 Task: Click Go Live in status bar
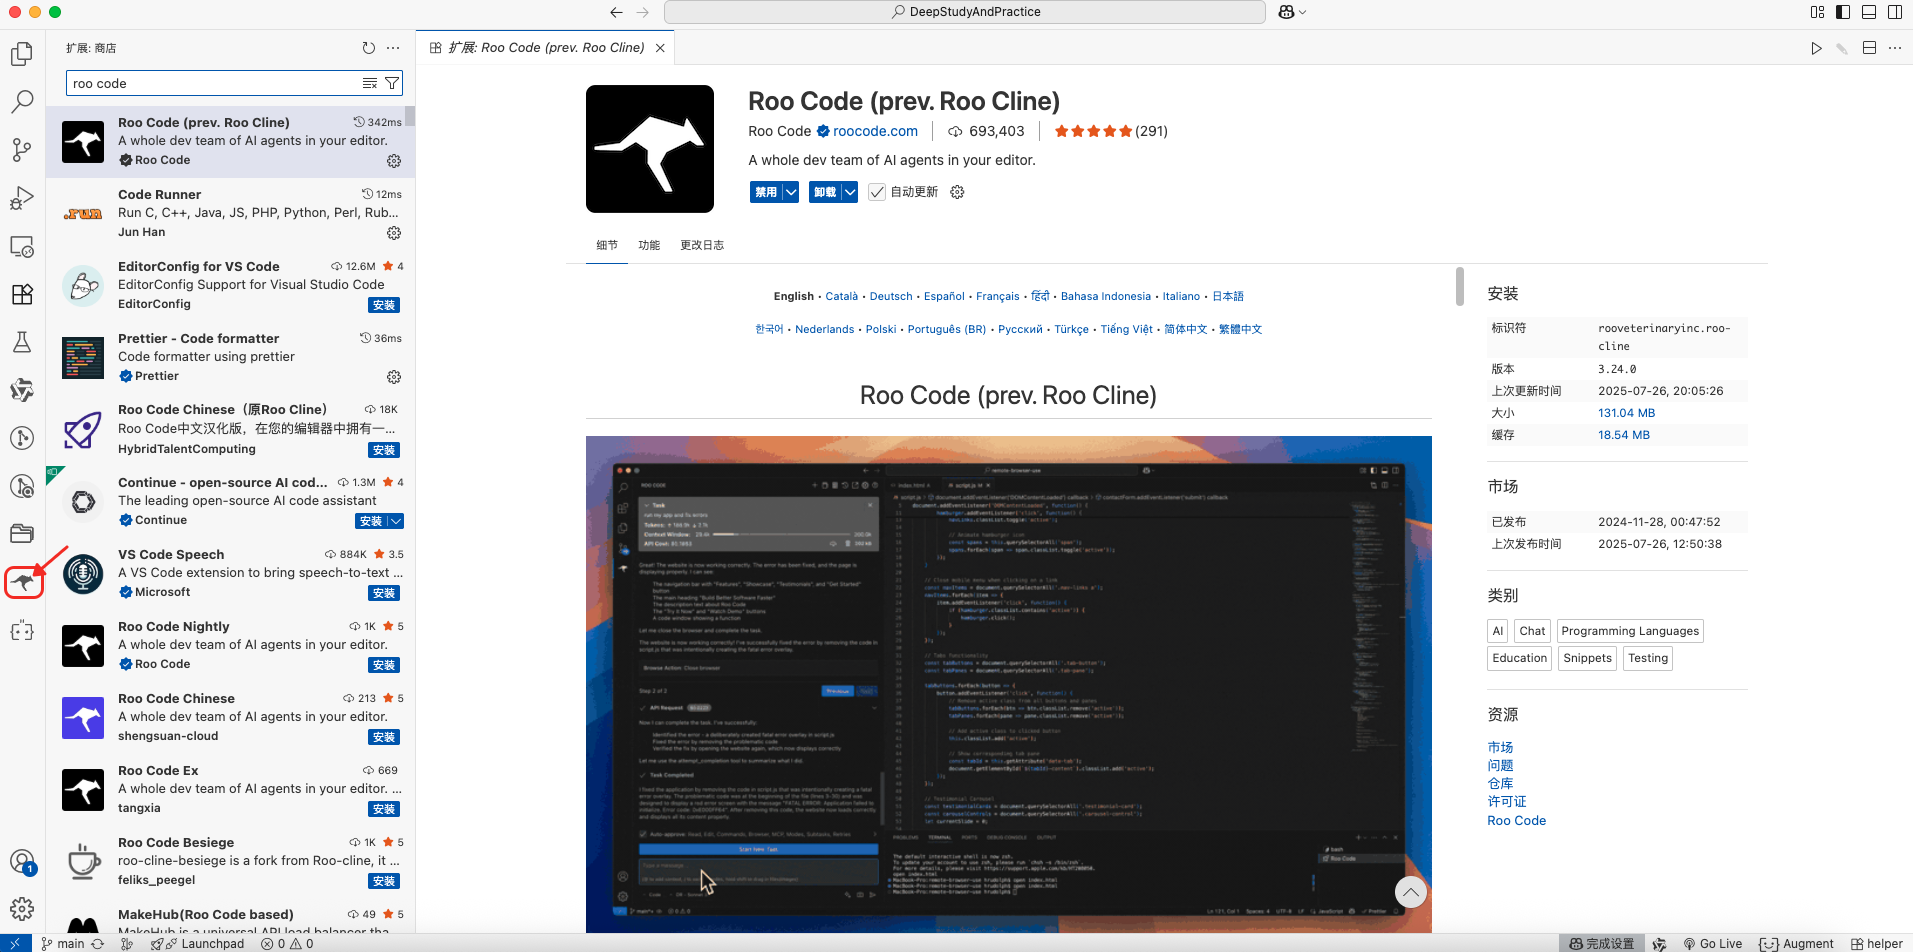coord(1712,943)
